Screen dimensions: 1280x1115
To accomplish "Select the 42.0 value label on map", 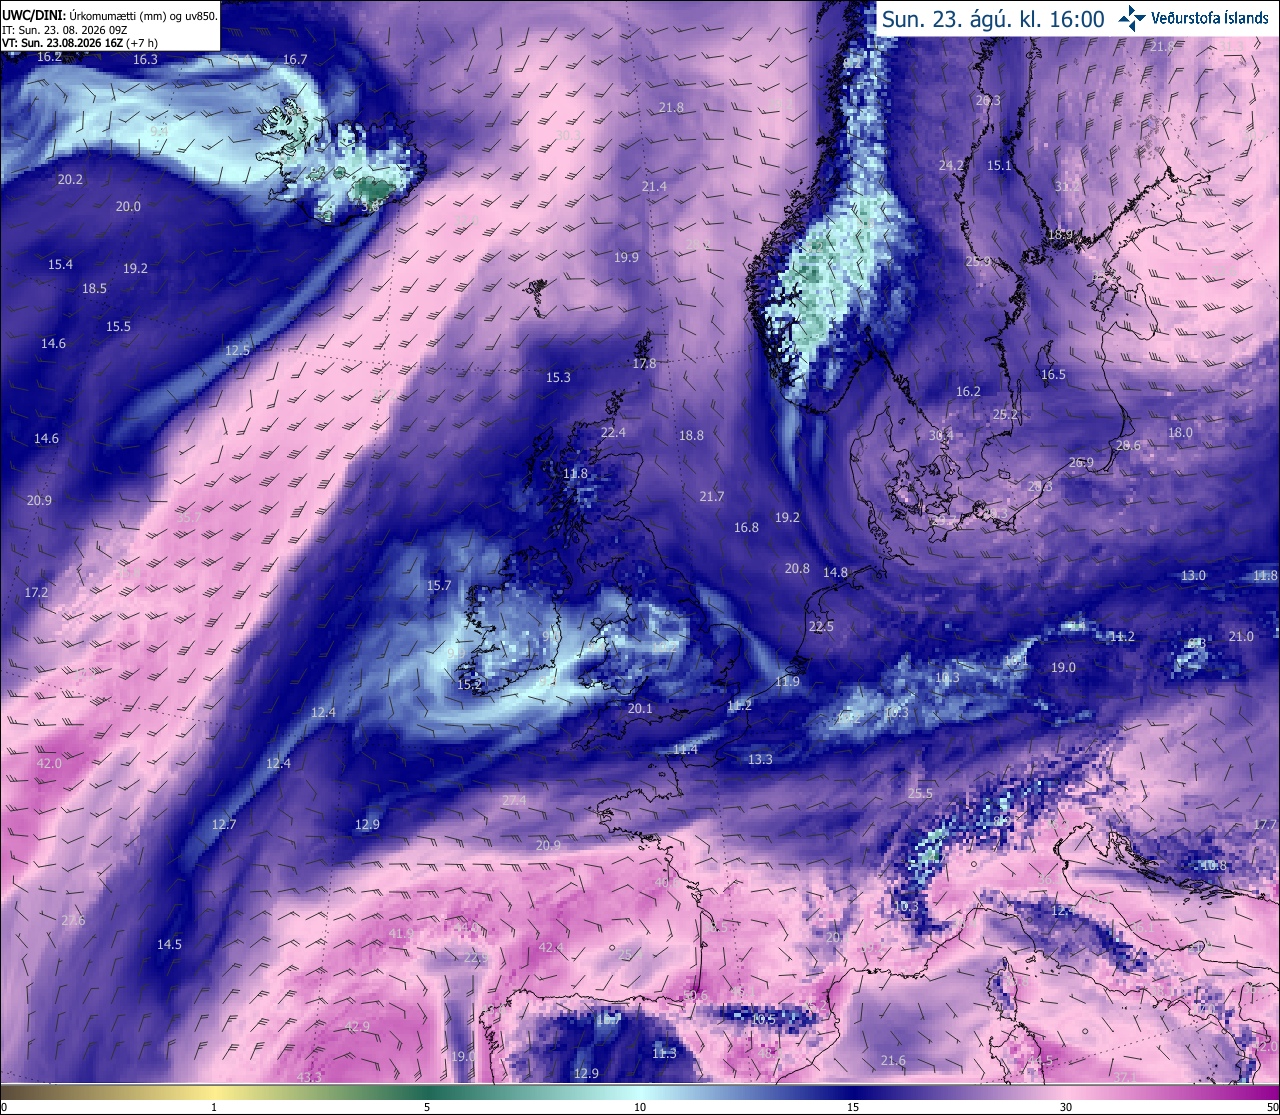I will point(49,763).
